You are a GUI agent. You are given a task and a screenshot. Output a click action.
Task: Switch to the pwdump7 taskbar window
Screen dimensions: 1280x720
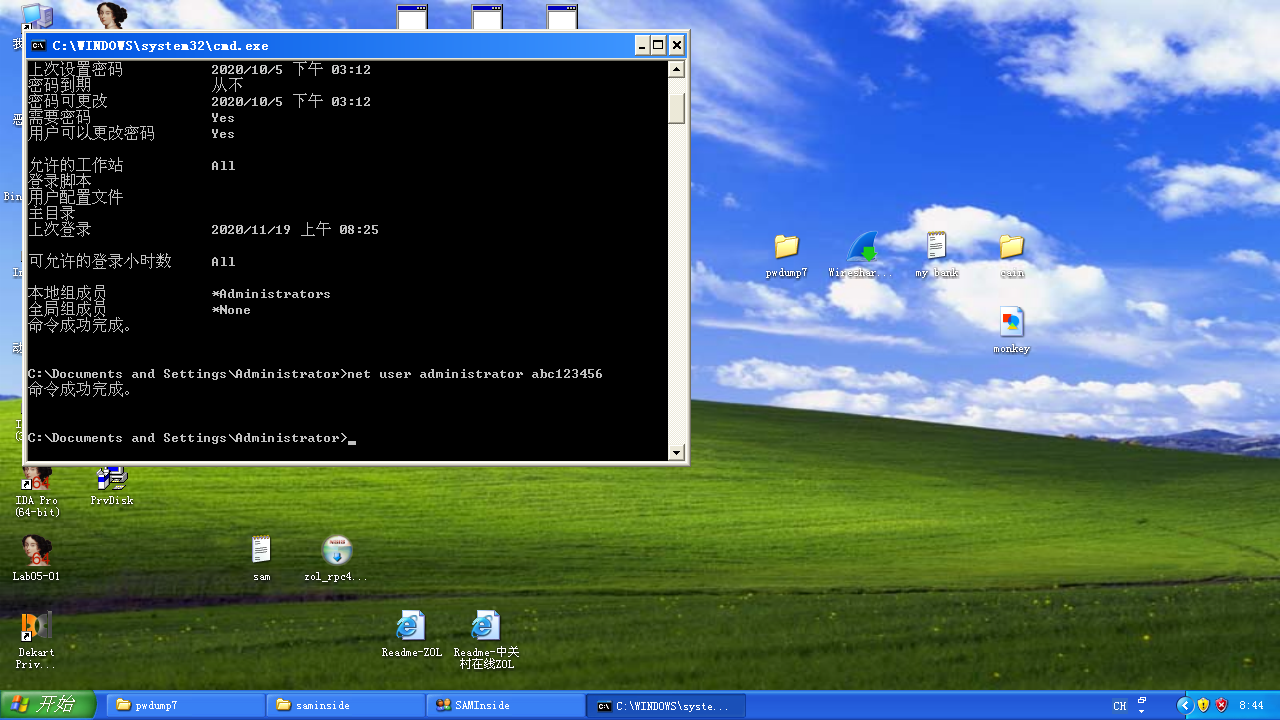[x=185, y=705]
